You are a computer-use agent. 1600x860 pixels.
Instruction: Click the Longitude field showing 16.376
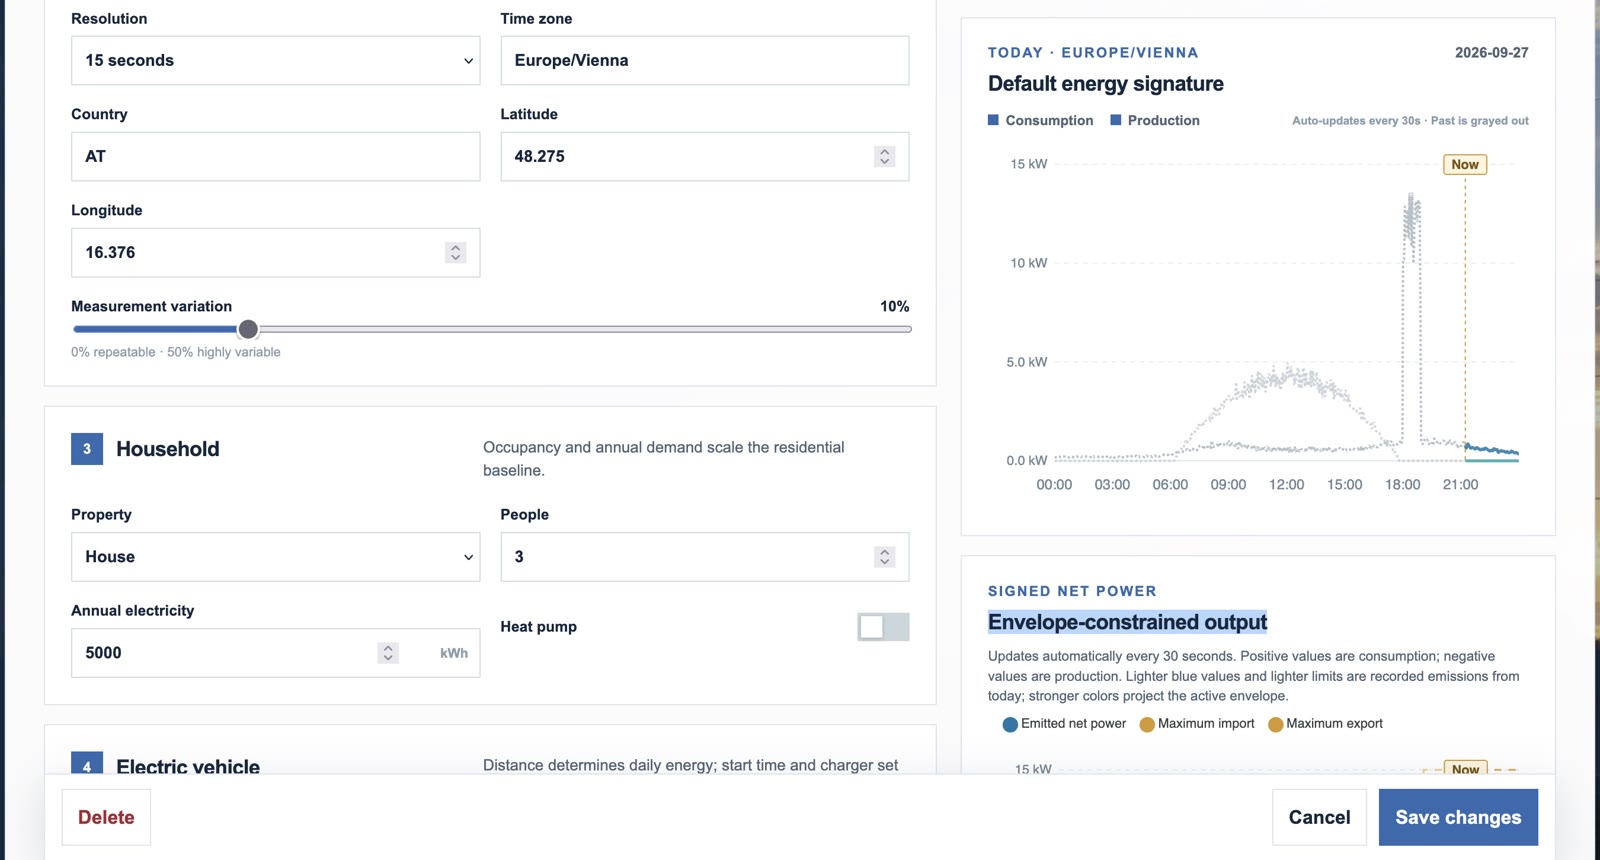coord(275,252)
